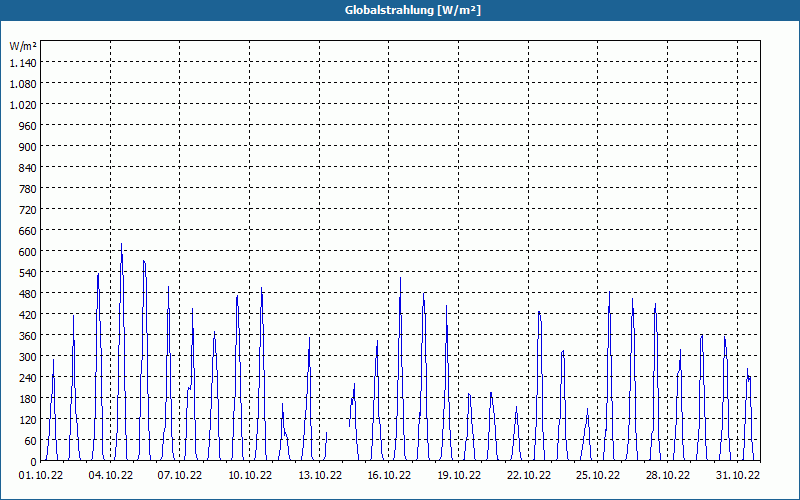Click the highest radiation peak near 04.10.22

121,244
